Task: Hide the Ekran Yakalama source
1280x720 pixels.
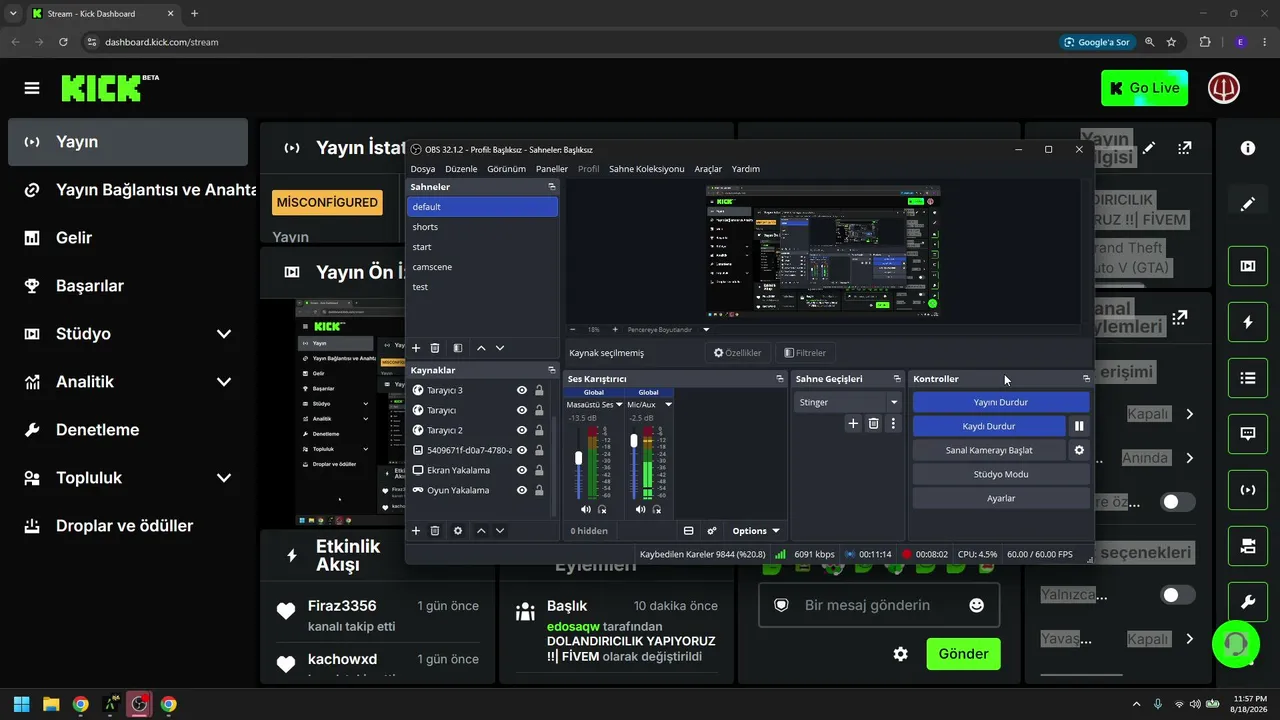Action: click(x=522, y=470)
